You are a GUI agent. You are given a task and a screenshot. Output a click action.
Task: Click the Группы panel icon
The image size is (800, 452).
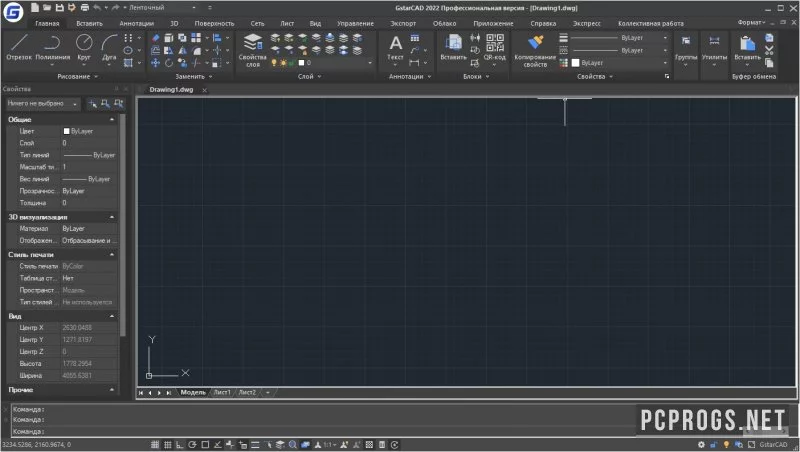point(686,41)
